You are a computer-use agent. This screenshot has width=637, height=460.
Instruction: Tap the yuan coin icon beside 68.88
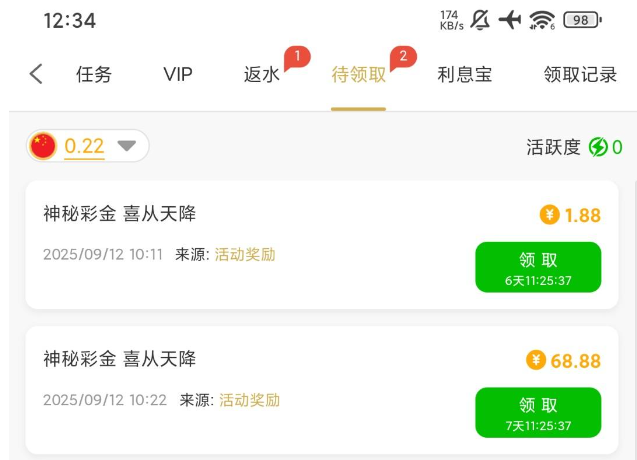point(536,360)
